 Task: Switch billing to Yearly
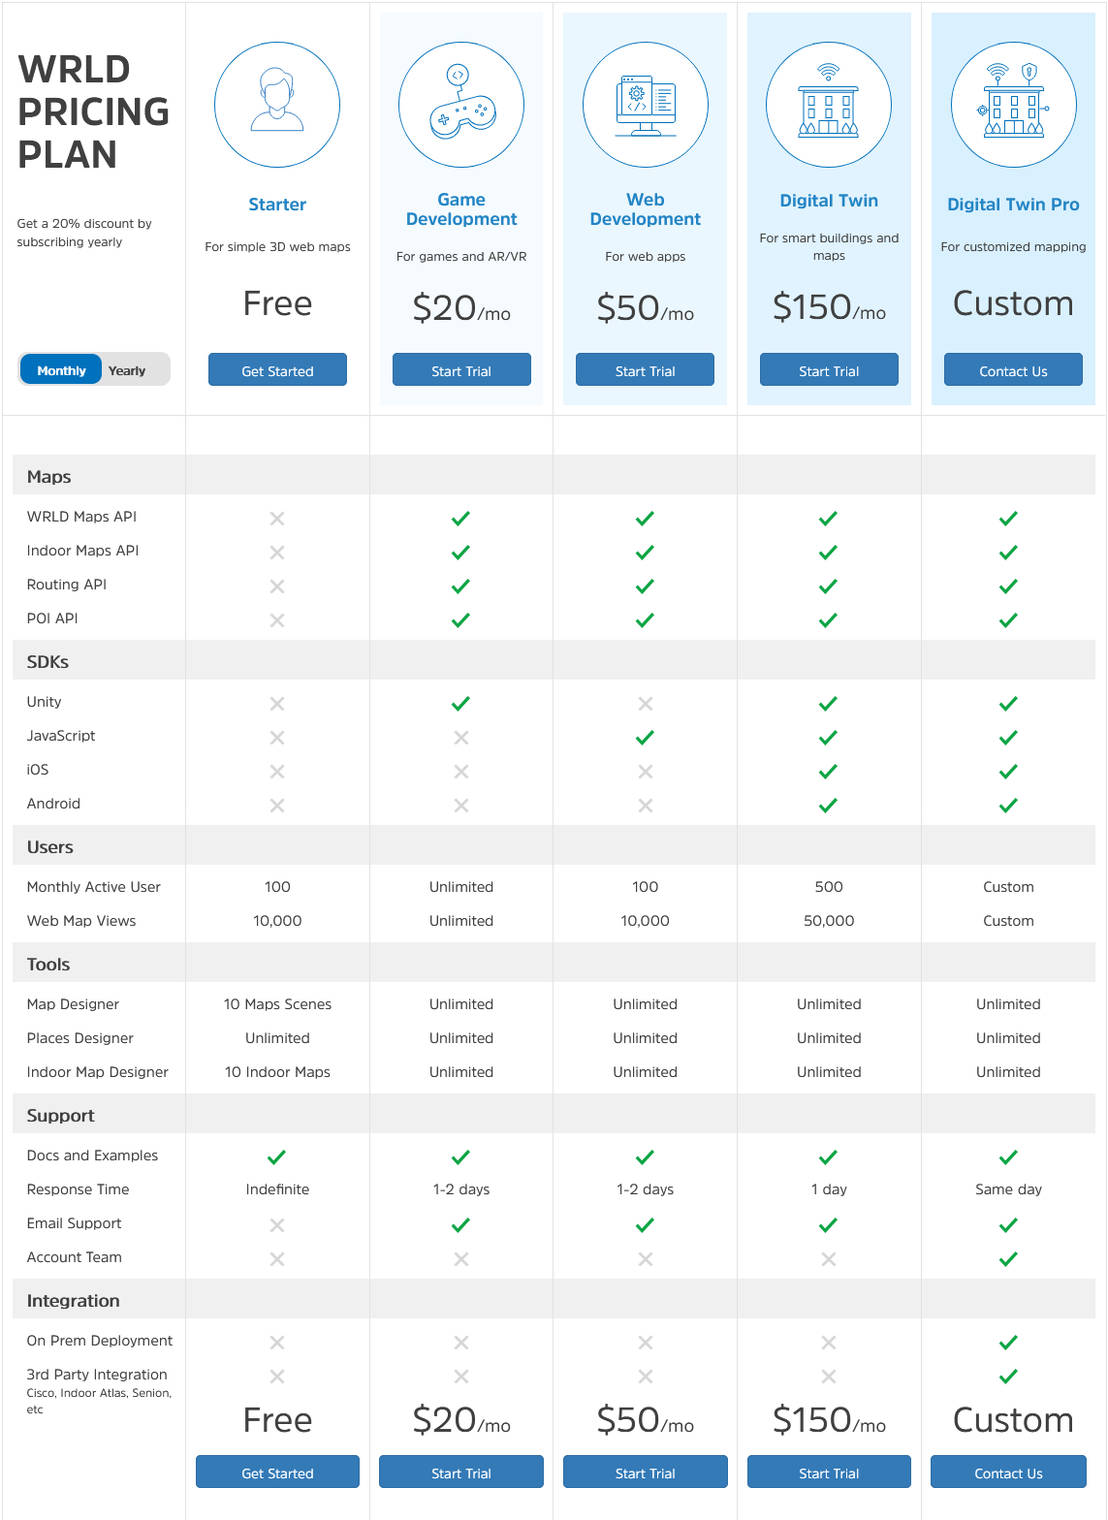(127, 371)
